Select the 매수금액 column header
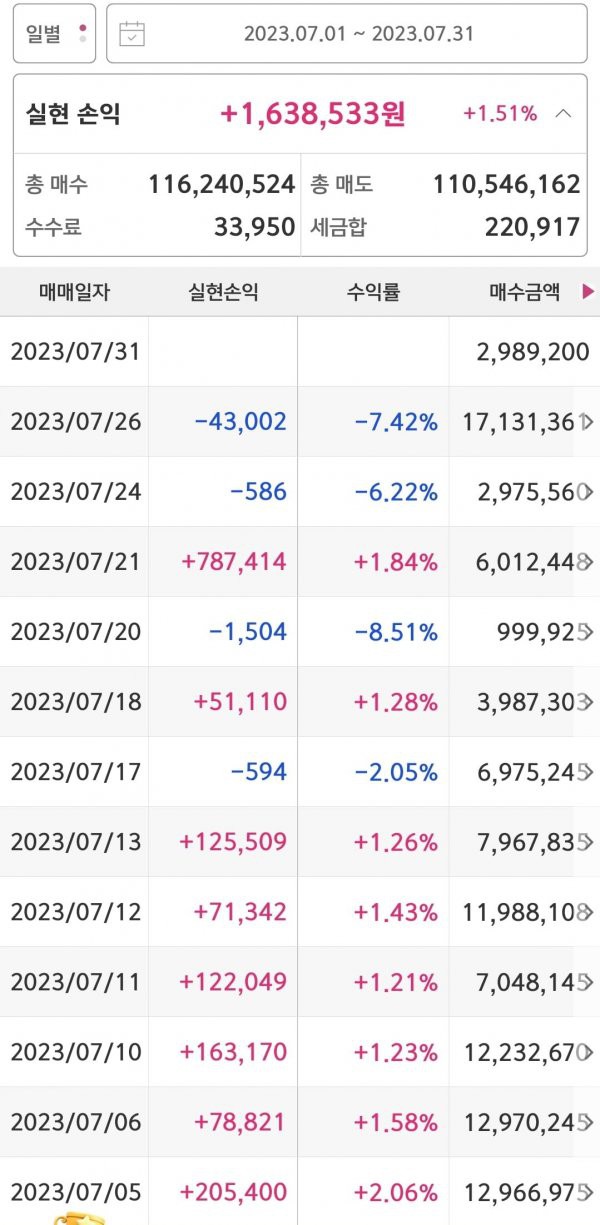This screenshot has width=600, height=1225. click(525, 293)
